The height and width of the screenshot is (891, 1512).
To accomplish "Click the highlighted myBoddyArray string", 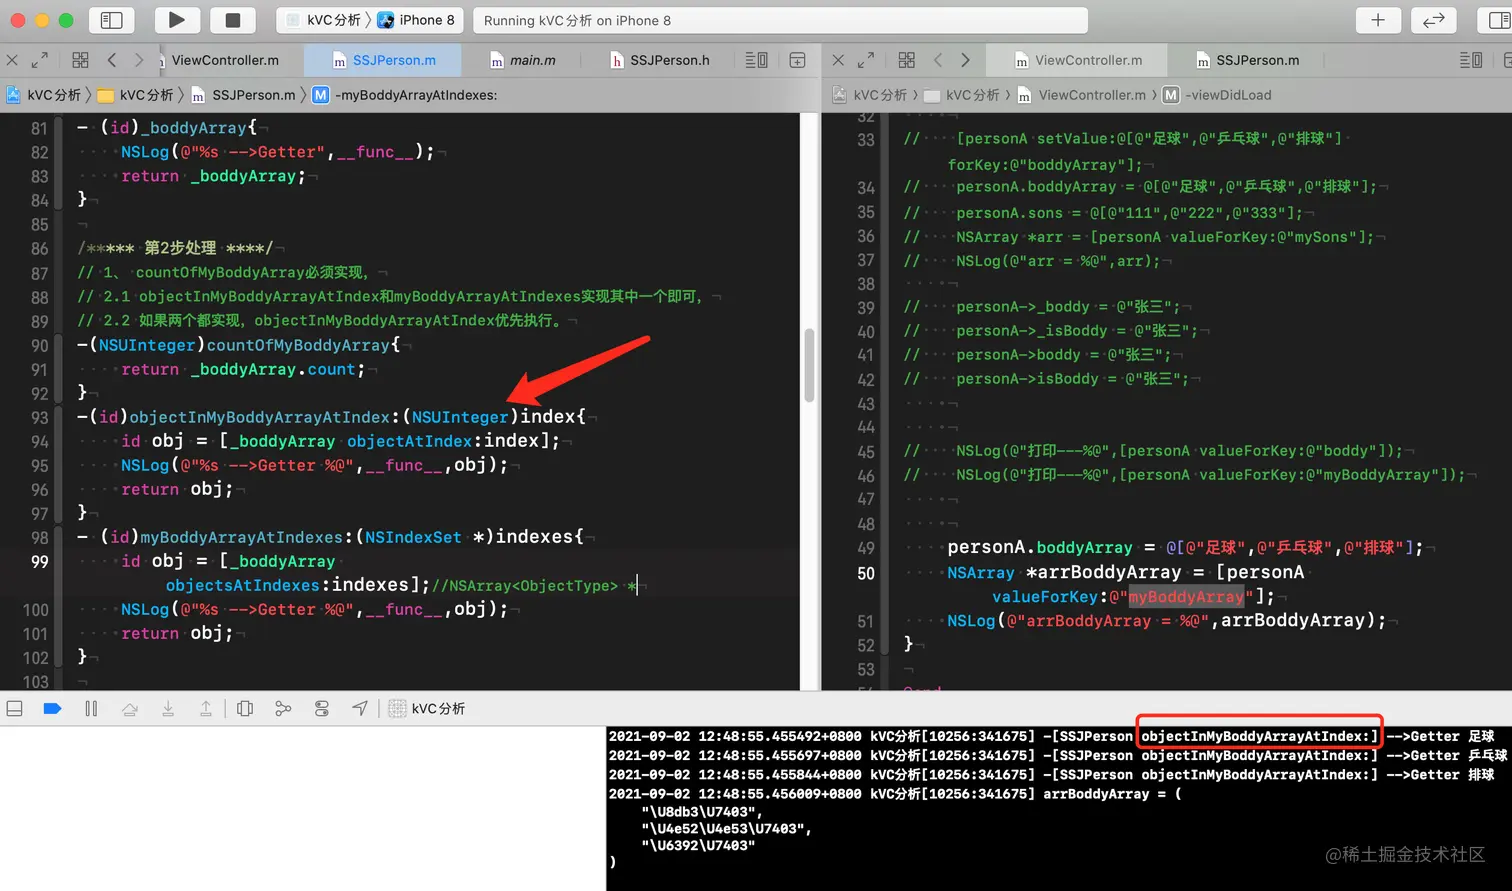I will [1187, 597].
